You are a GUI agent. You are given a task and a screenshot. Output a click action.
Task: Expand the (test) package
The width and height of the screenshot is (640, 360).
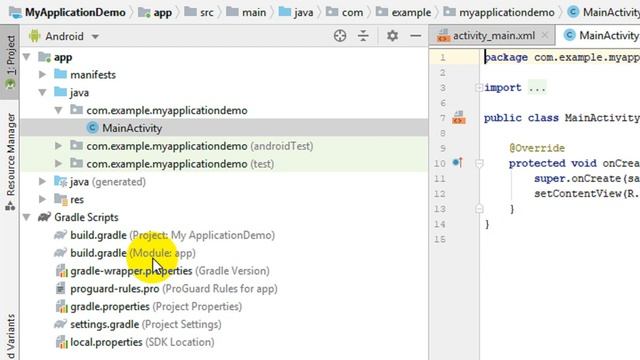click(58, 164)
